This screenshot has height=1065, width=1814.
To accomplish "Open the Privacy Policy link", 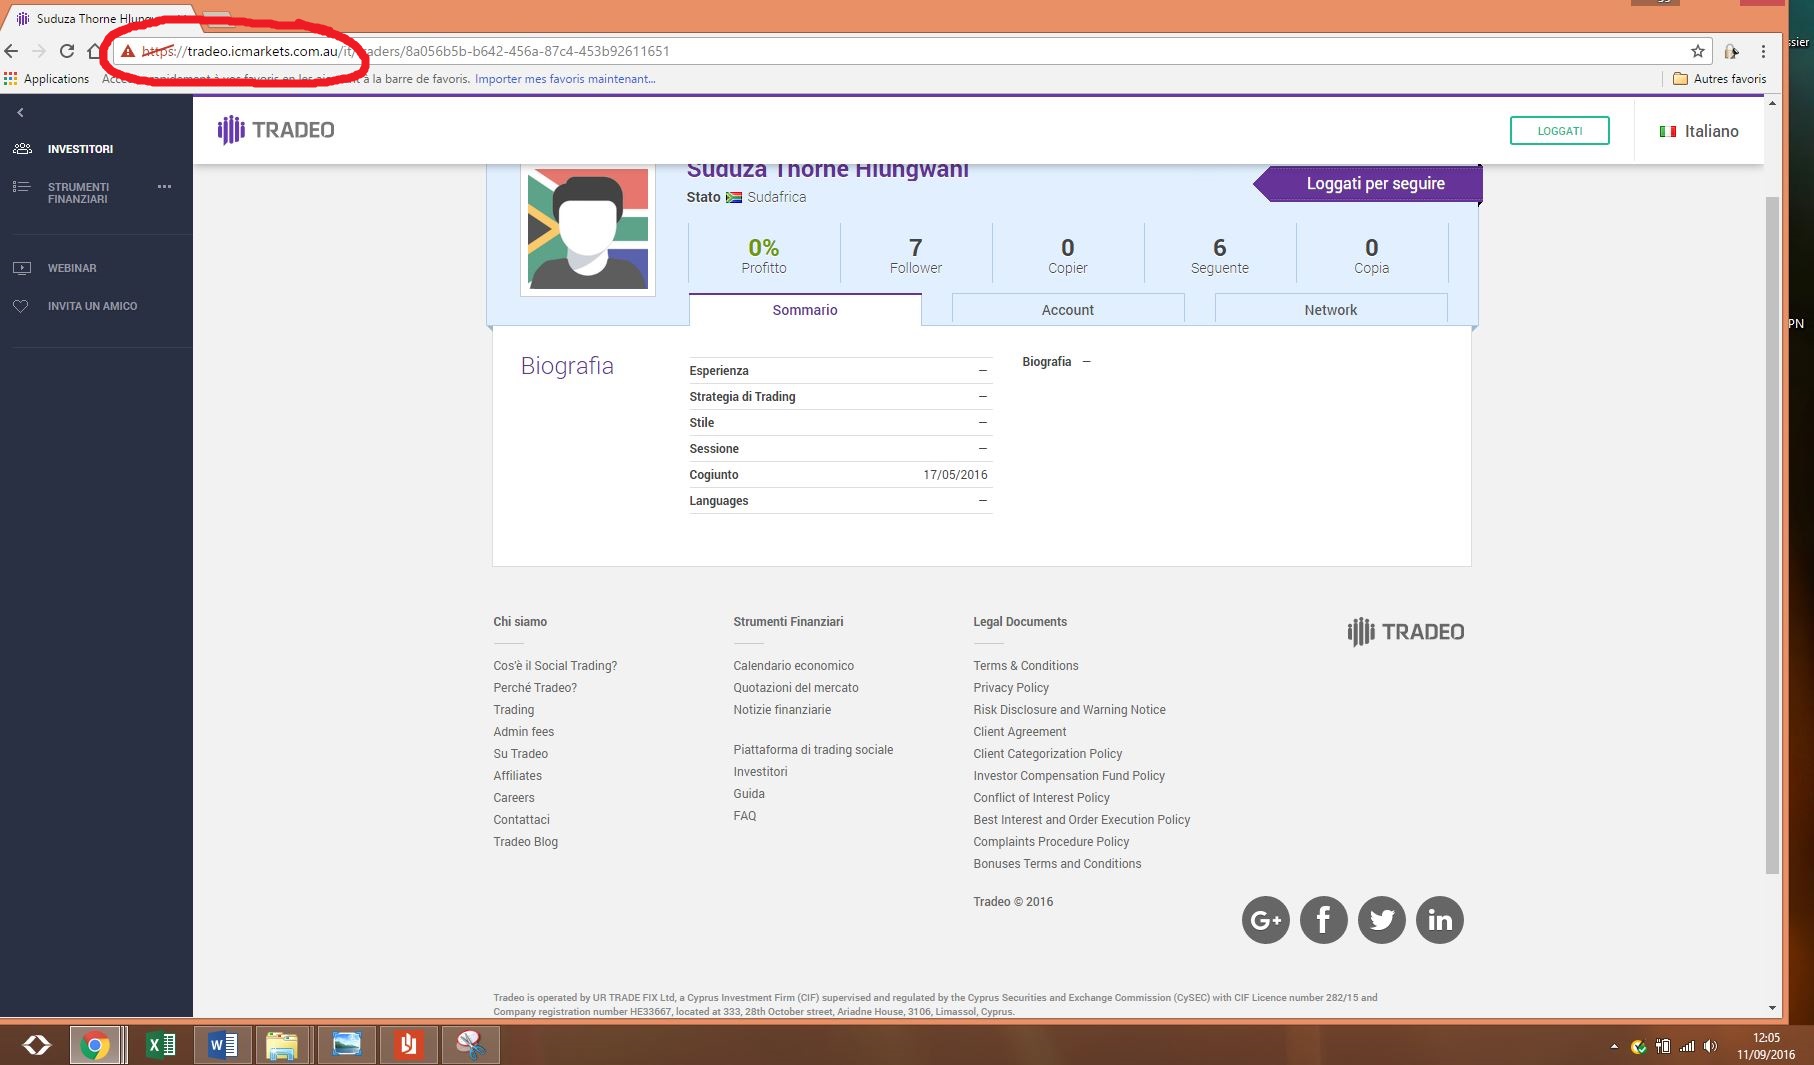I will pos(1010,688).
